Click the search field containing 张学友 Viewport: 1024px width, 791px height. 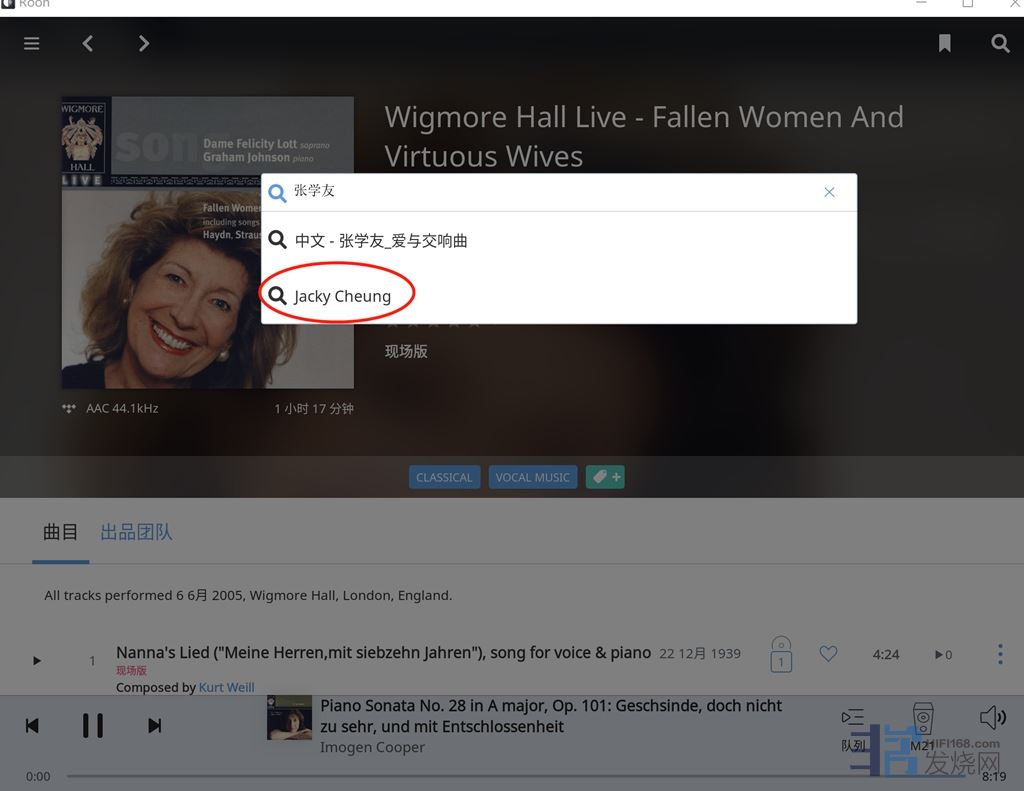click(x=550, y=192)
